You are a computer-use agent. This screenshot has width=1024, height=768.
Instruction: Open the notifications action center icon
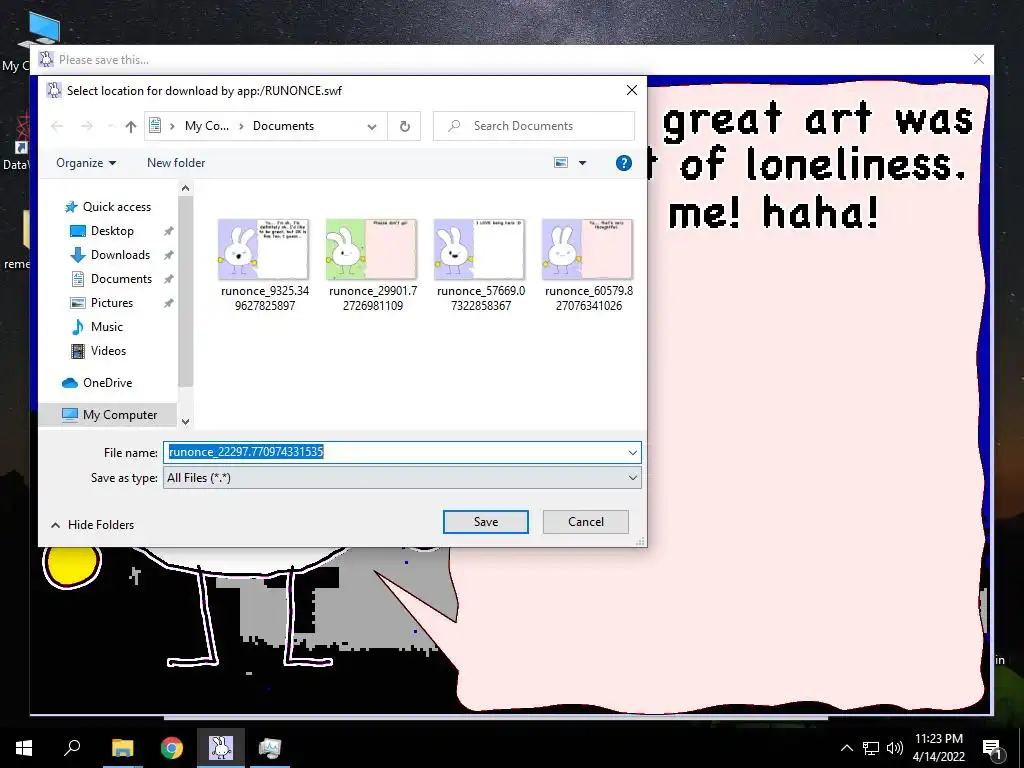(x=993, y=748)
